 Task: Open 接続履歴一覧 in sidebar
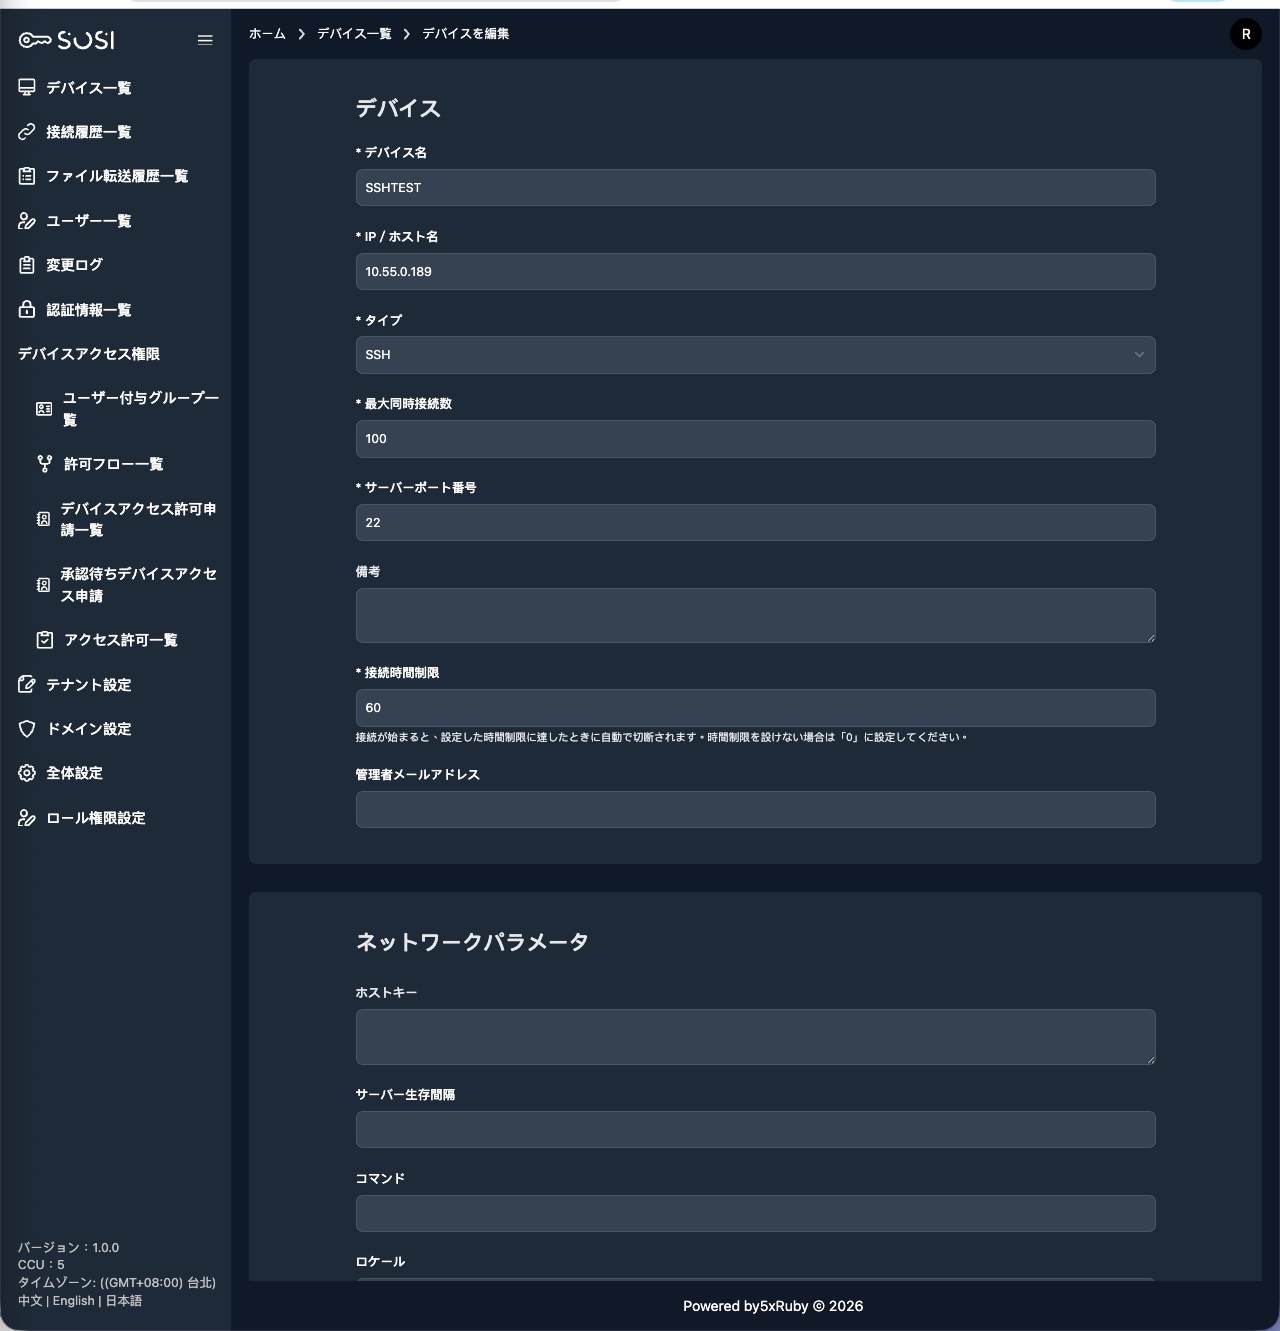coord(89,132)
